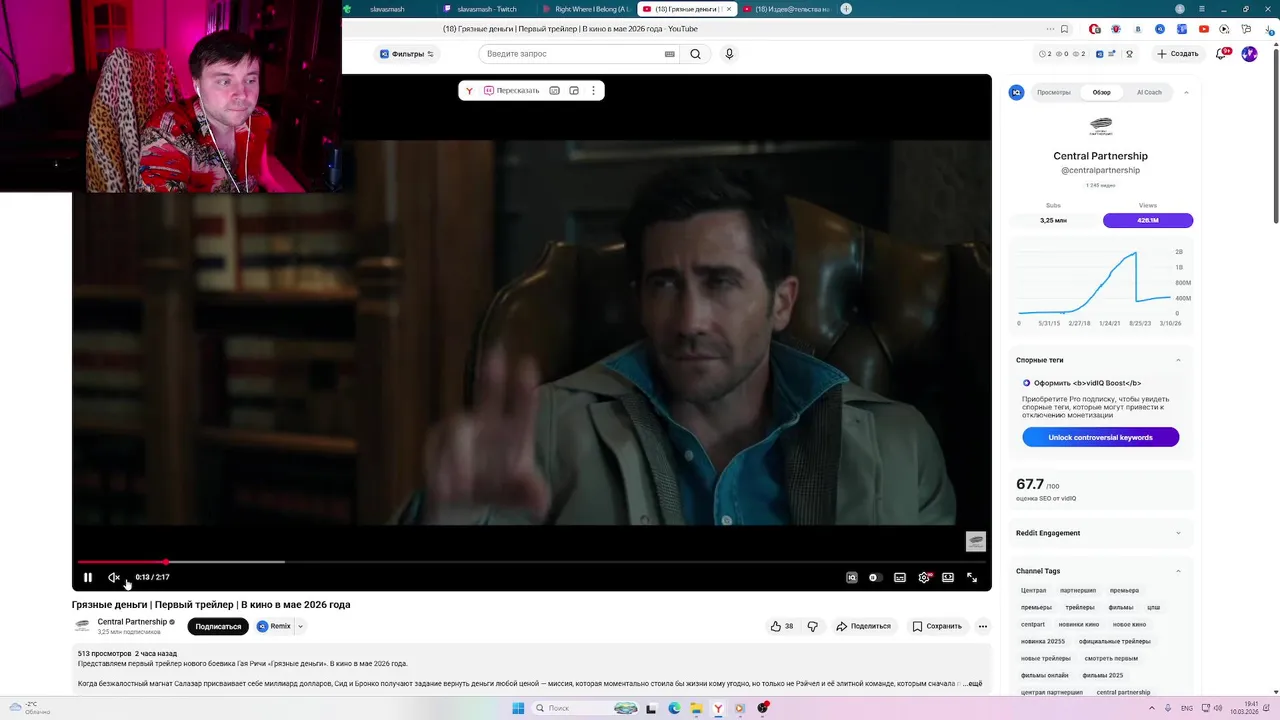Click the Central Partnership watermark in video

point(976,541)
